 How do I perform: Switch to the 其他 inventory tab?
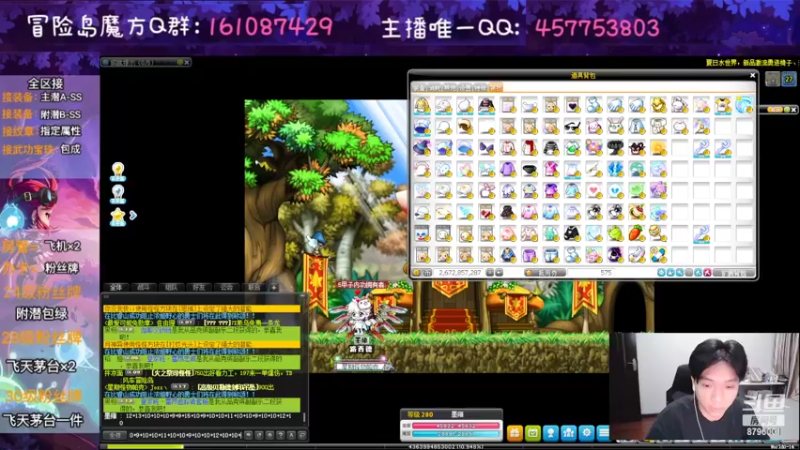449,88
